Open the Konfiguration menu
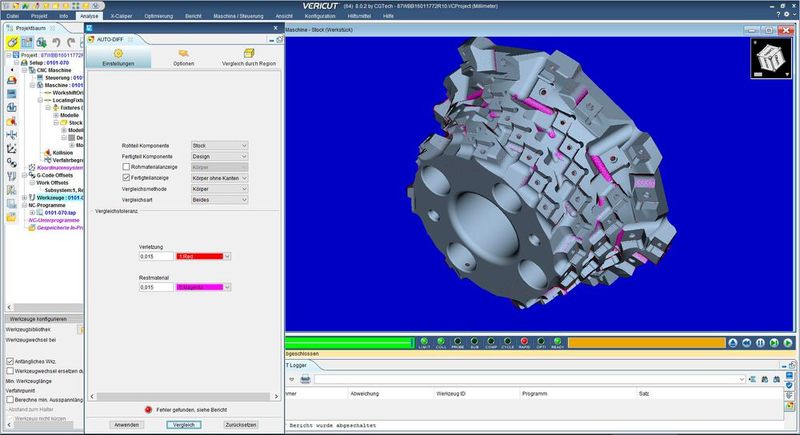 (320, 16)
